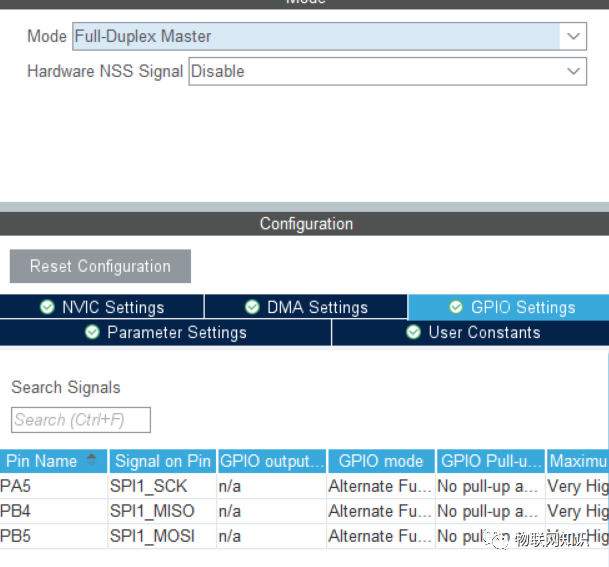
Task: Click the n/a output cell in PB5 row
Action: [x=271, y=536]
